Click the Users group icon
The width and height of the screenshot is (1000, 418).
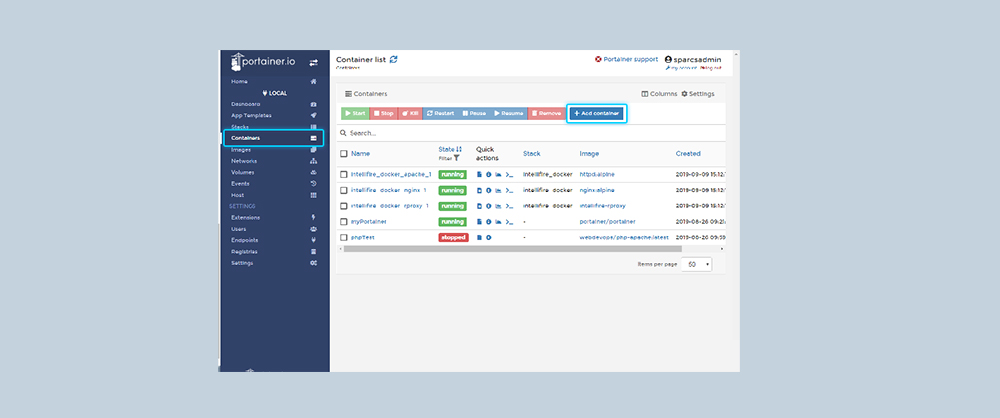coord(313,229)
